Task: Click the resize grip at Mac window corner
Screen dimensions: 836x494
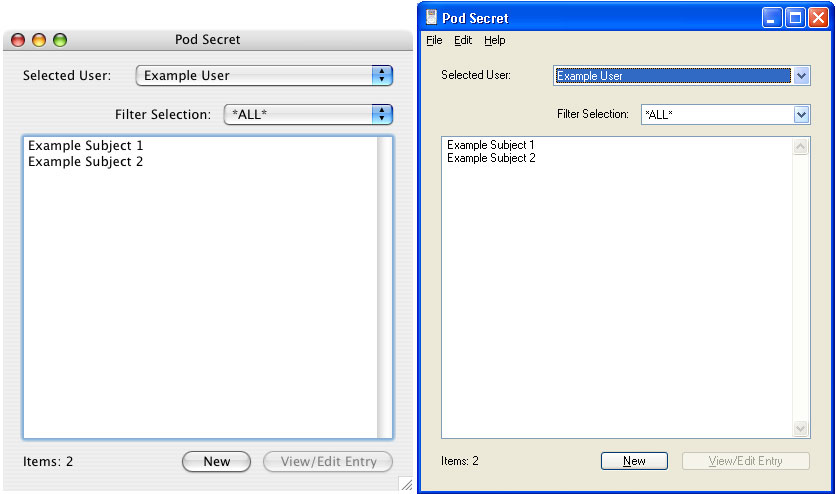Action: point(406,484)
